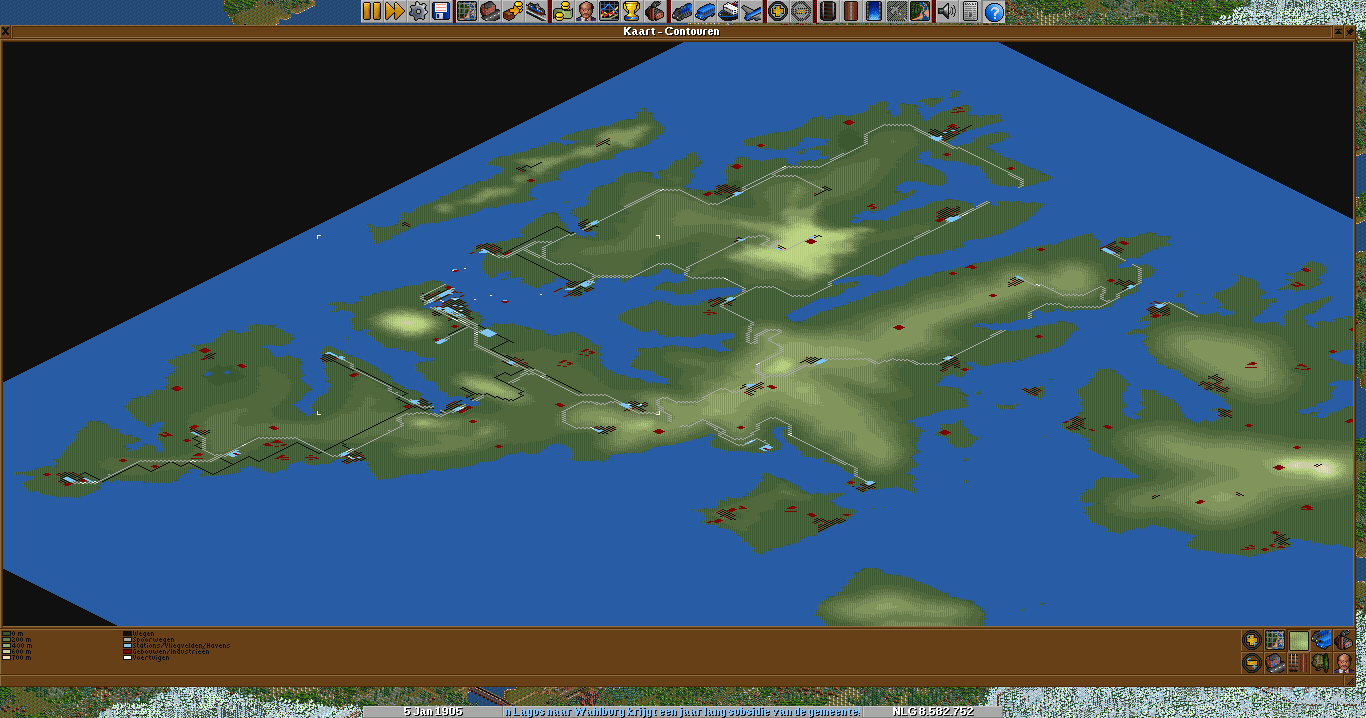The height and width of the screenshot is (718, 1366).
Task: Show the subsidies list
Action: click(513, 11)
